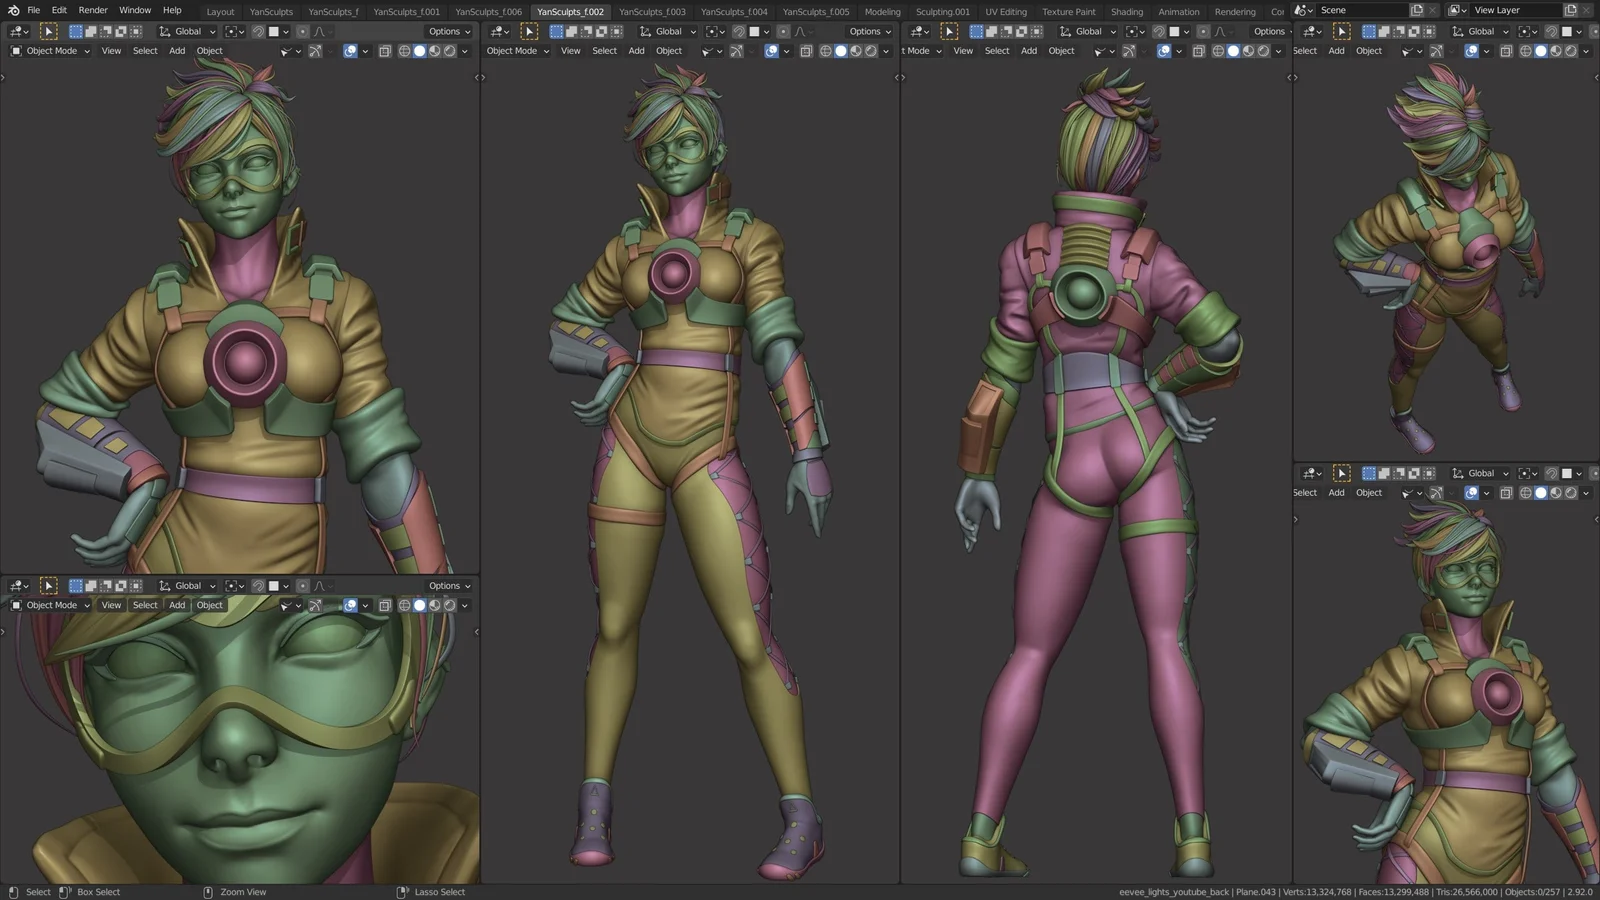Enable the snapping magnet icon
Screen dimensions: 1600x900
pyautogui.click(x=258, y=31)
